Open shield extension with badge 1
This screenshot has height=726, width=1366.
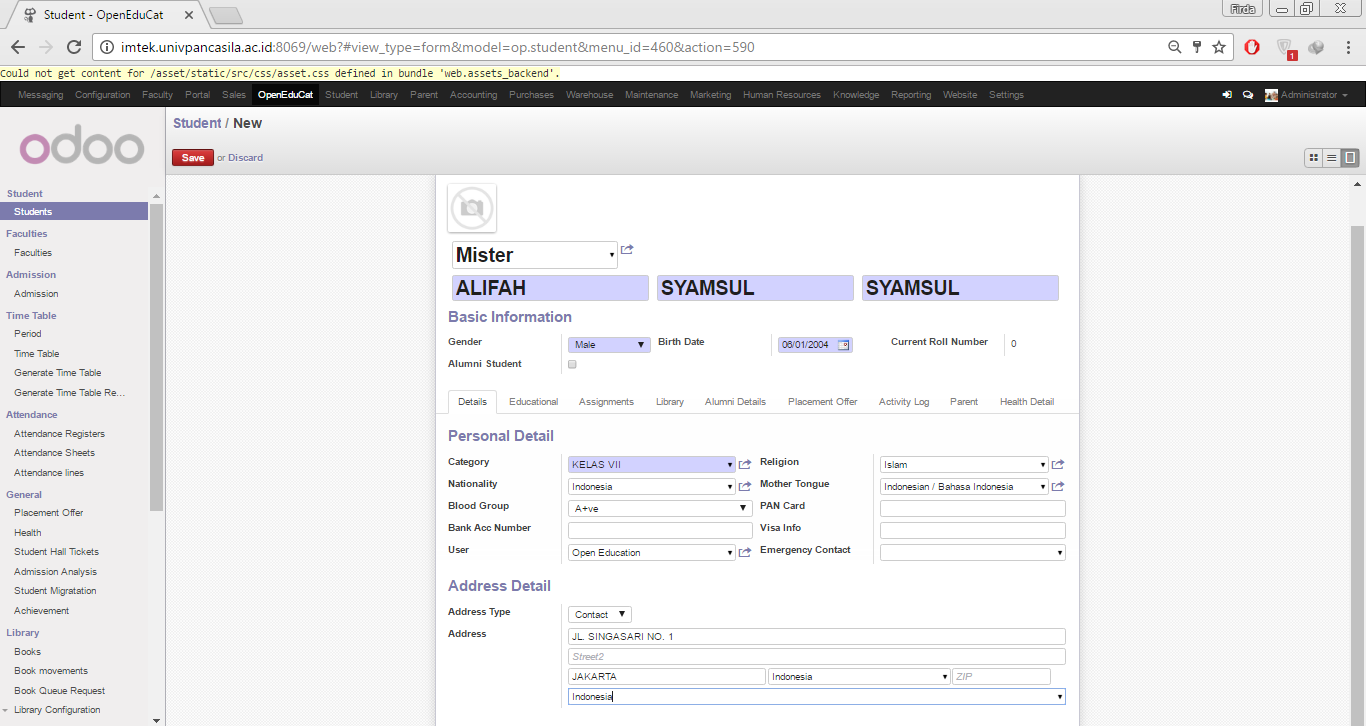[1286, 48]
